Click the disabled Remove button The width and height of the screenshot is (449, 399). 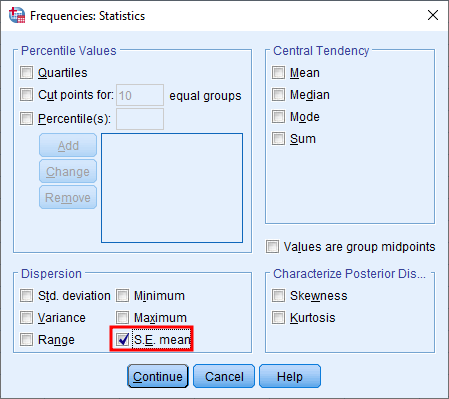68,197
